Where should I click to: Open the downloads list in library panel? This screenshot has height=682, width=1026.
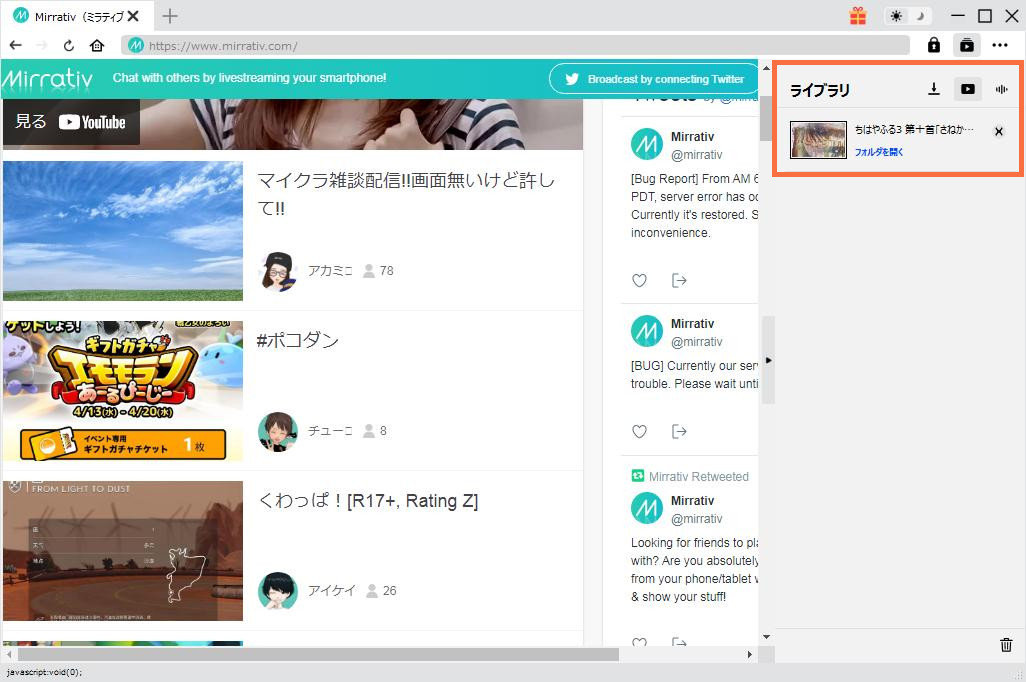(934, 89)
